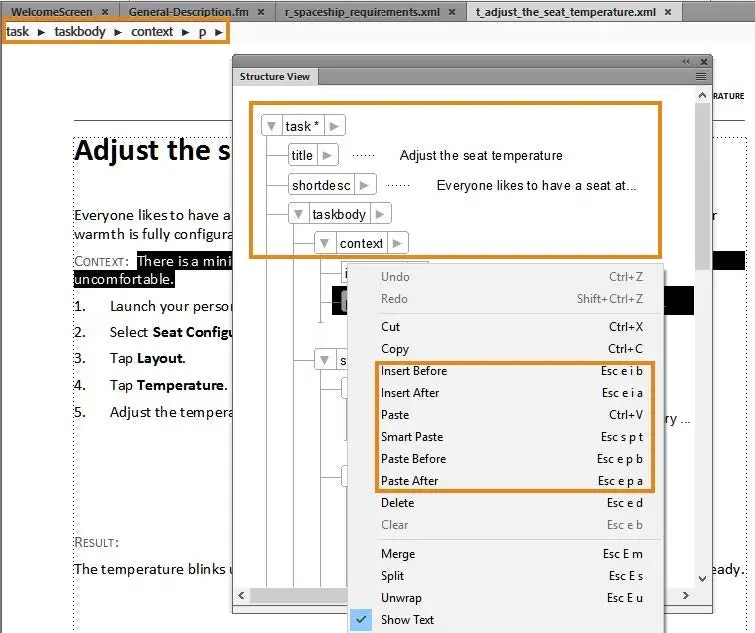Collapse Structure View panel with double-arrow icon
The width and height of the screenshot is (755, 633).
pyautogui.click(x=686, y=62)
